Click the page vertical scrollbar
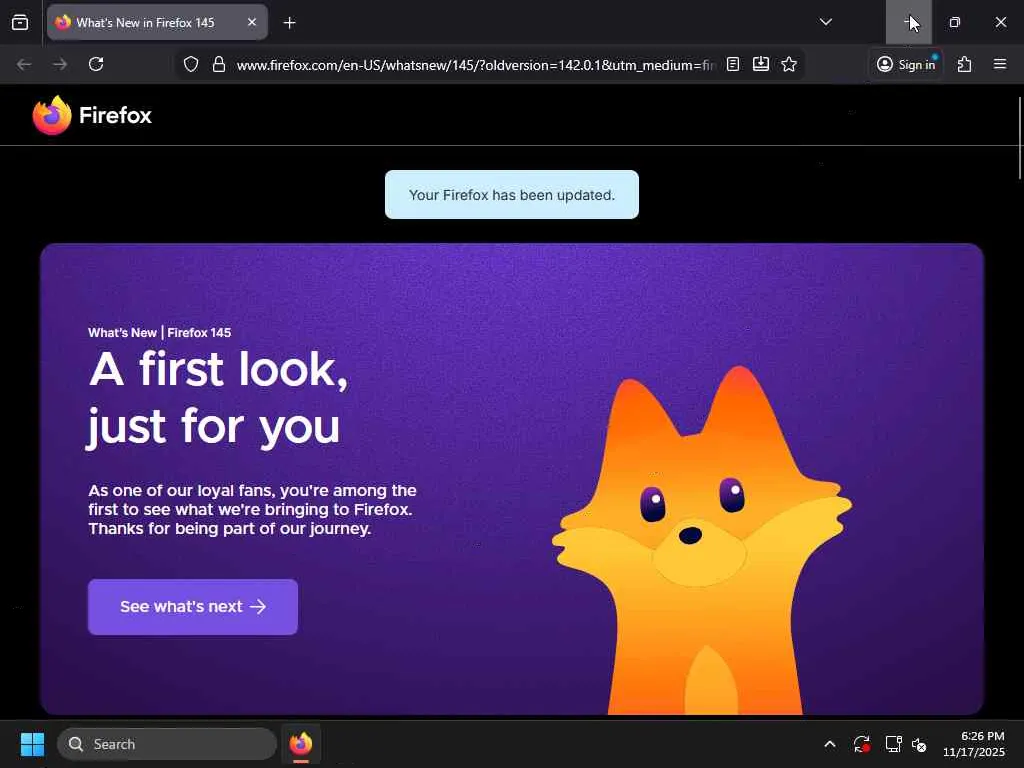 (x=1019, y=137)
